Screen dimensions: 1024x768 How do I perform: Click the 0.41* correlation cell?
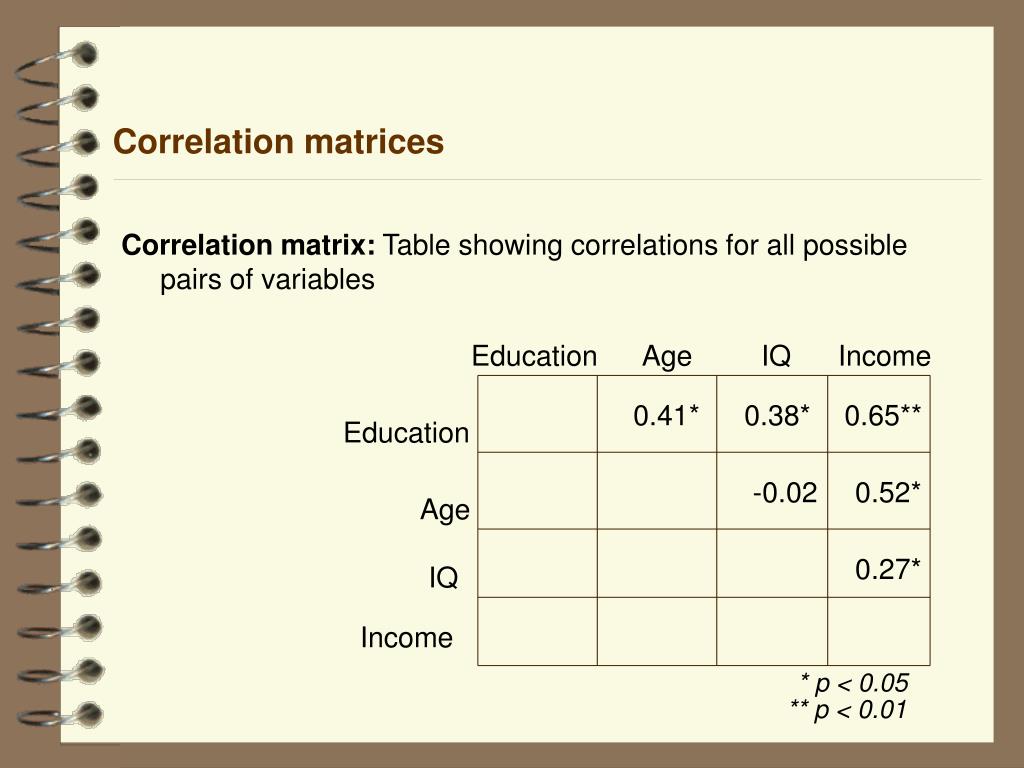click(657, 414)
